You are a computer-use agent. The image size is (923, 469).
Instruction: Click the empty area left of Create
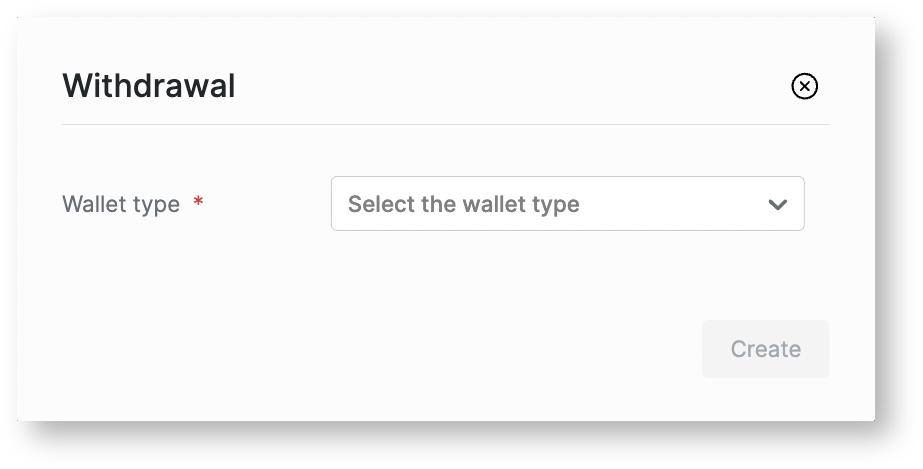[400, 349]
